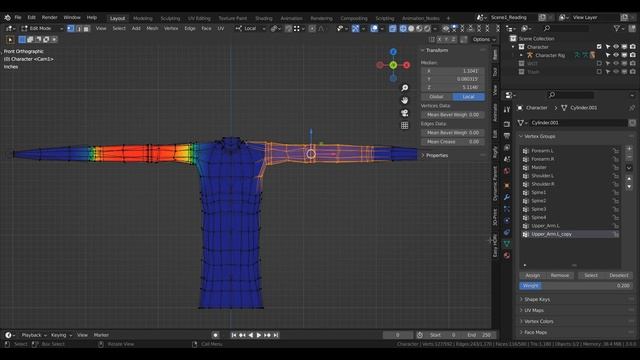Play the animation in reverse
640x360 pixels.
click(x=251, y=335)
